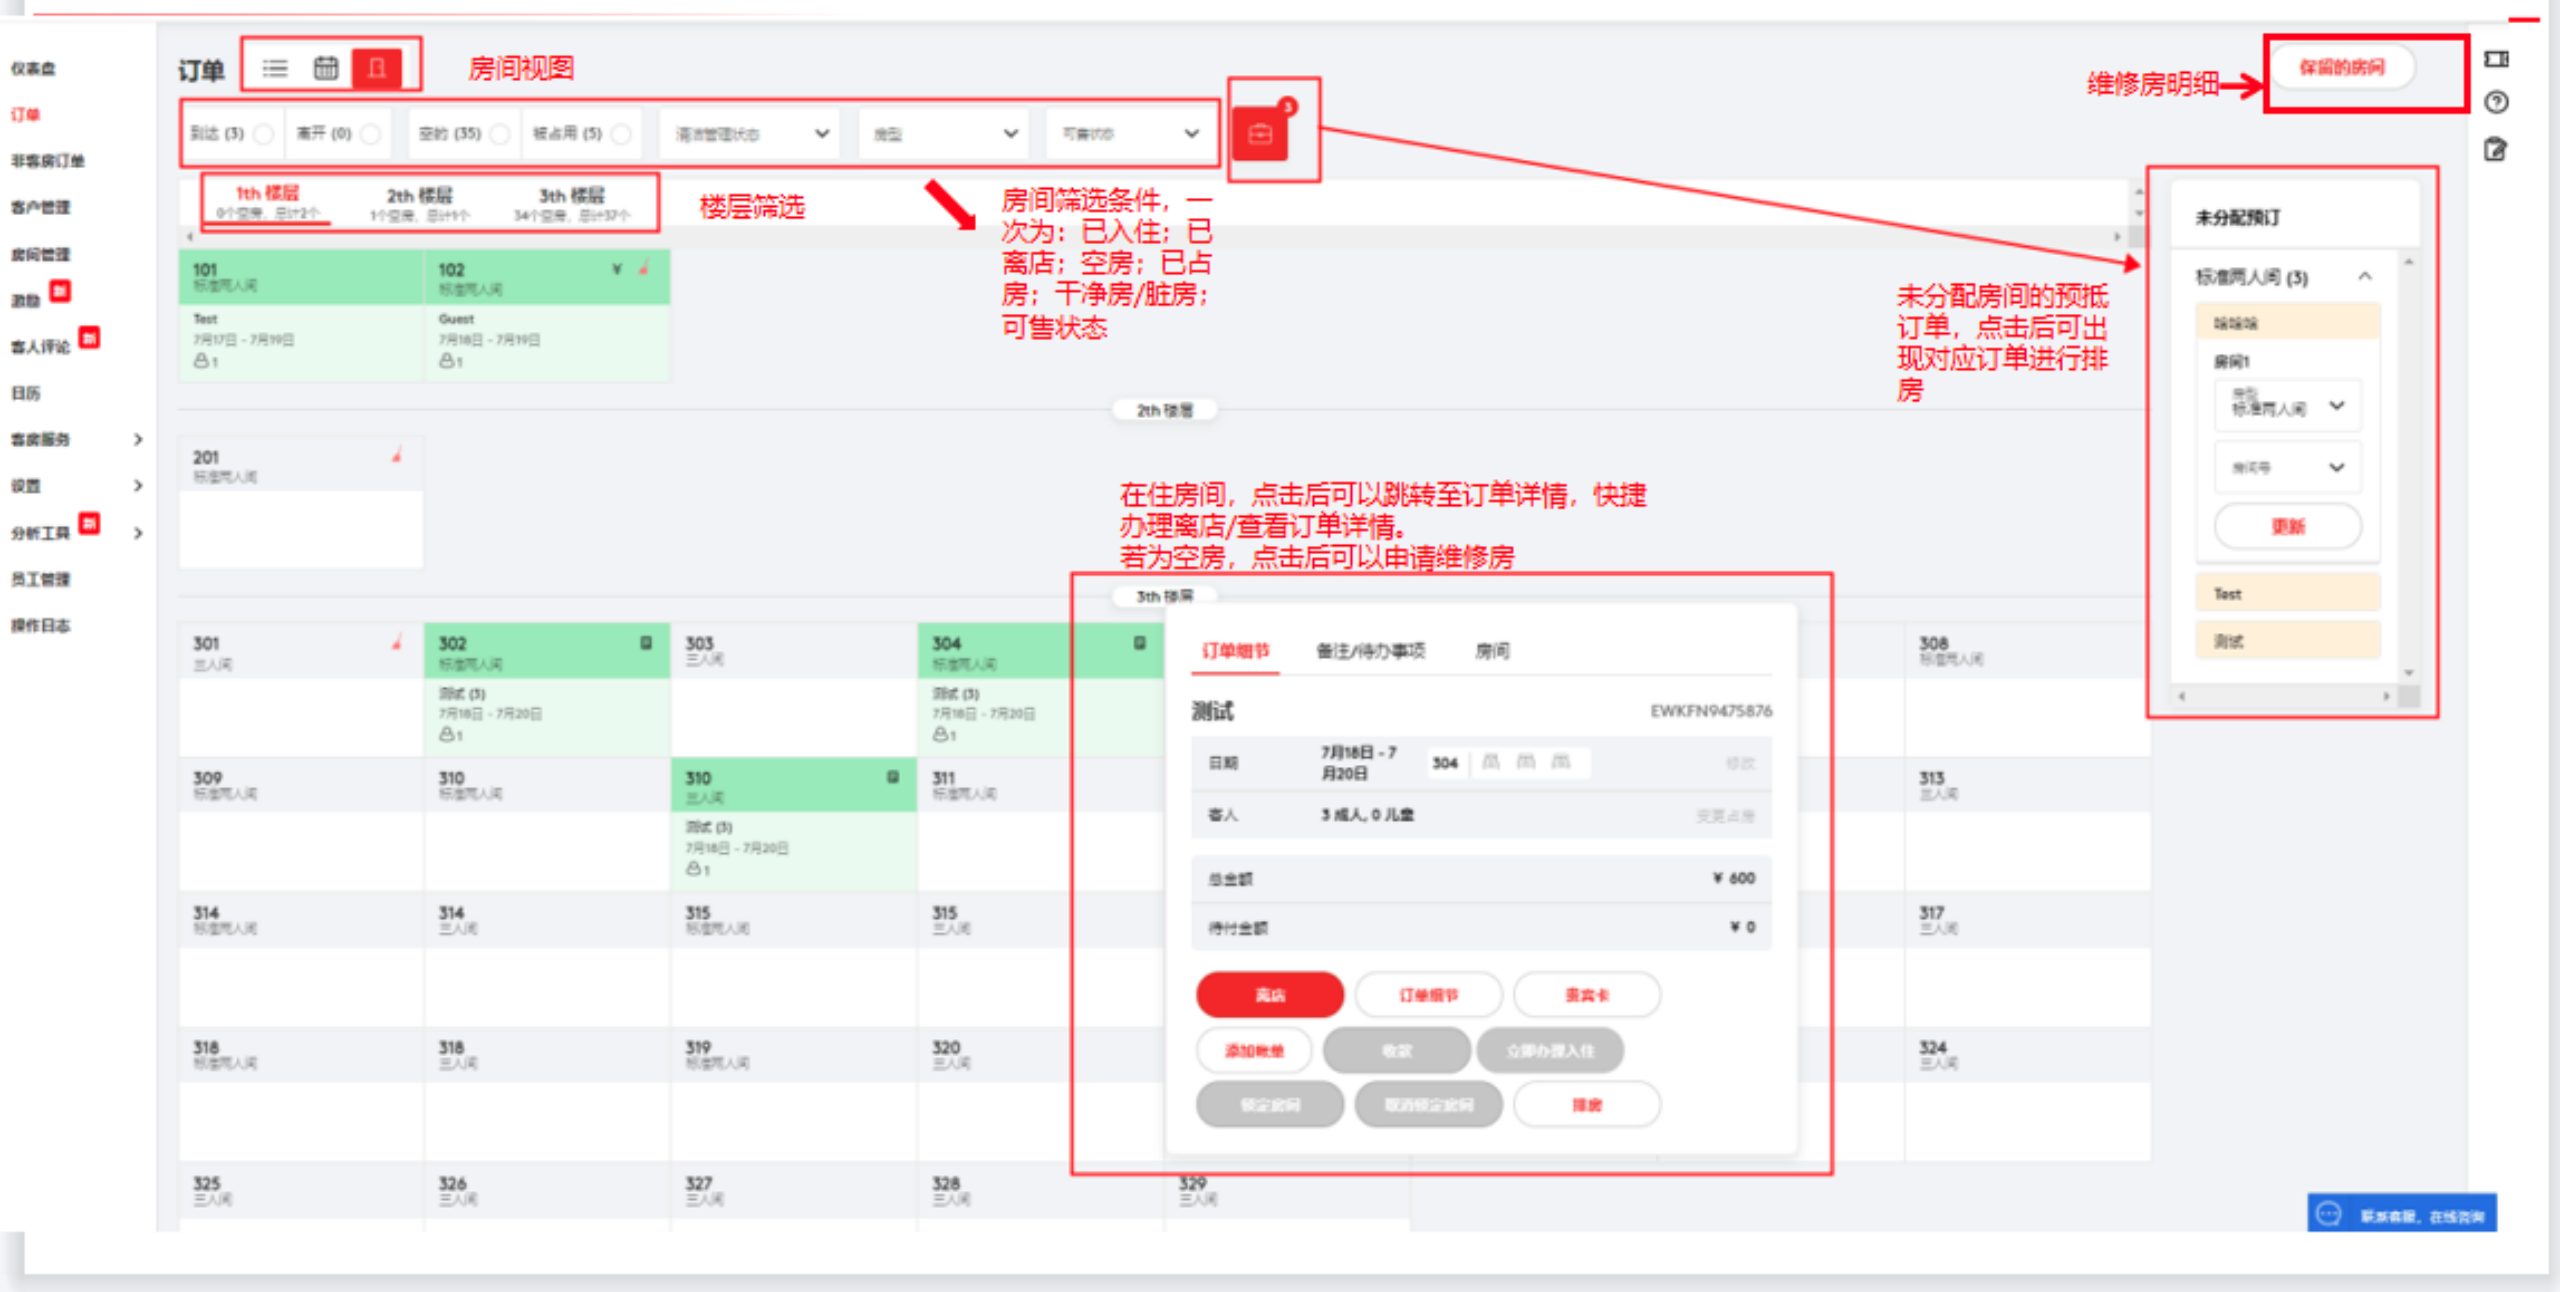Select the red room view icon
The height and width of the screenshot is (1292, 2560).
coord(377,68)
